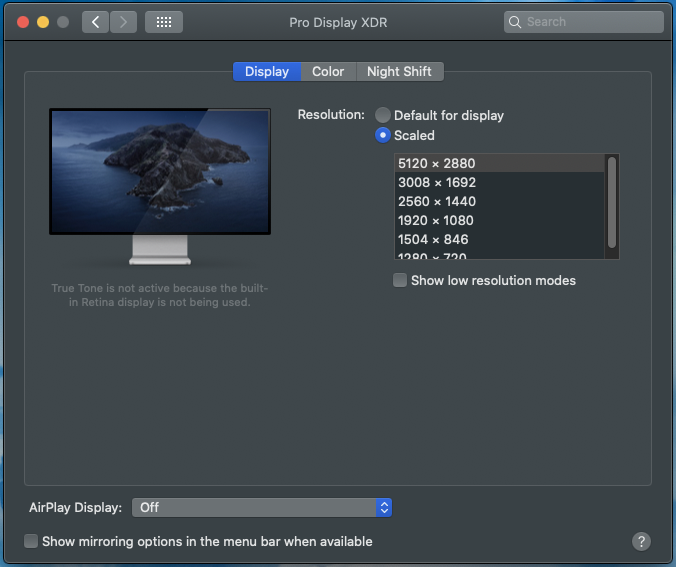The height and width of the screenshot is (567, 676).
Task: Click in the Search field
Action: (x=584, y=22)
